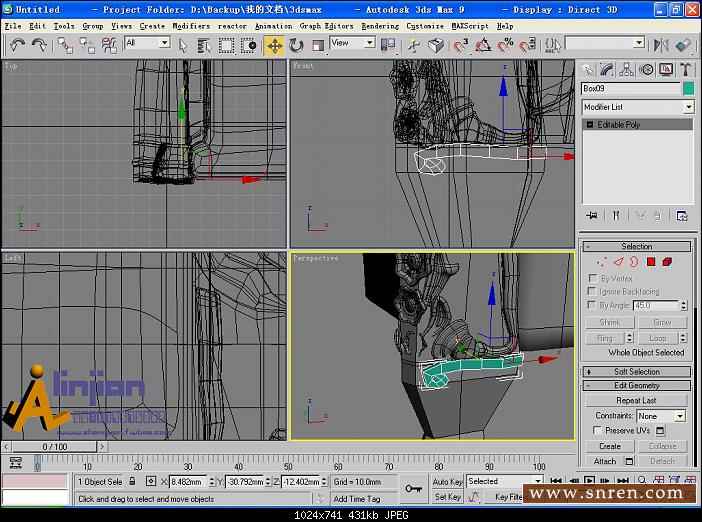Select the Select and Move tool
Screen dimensions: 702x522
274,45
